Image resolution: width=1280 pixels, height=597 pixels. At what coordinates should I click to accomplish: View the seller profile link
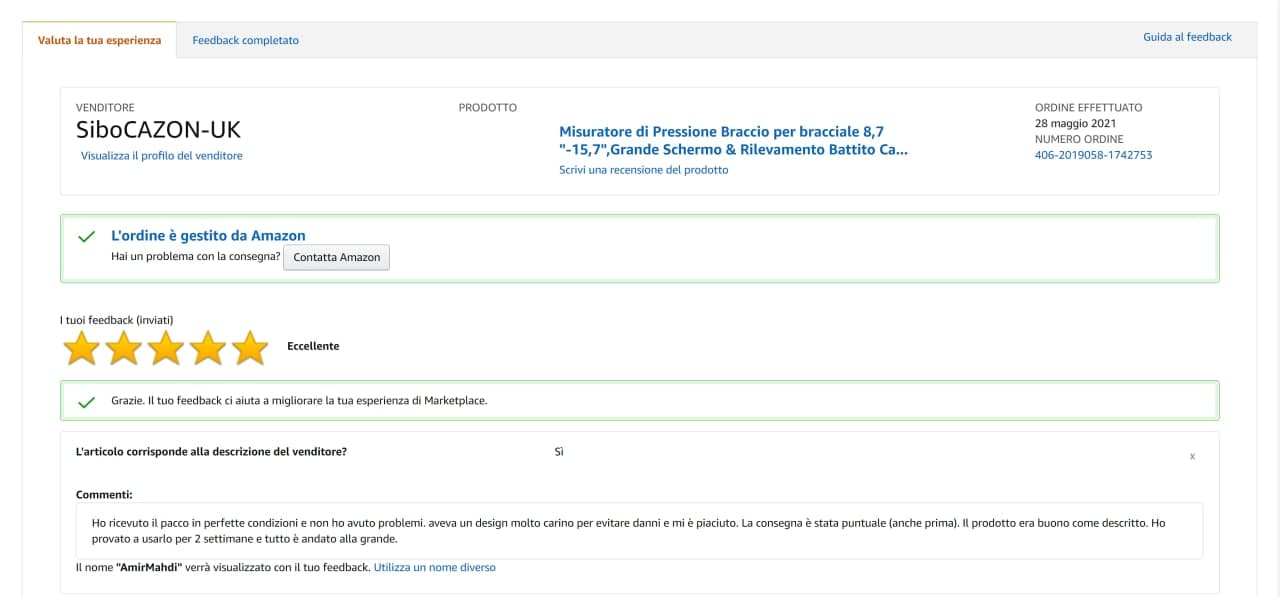(161, 156)
